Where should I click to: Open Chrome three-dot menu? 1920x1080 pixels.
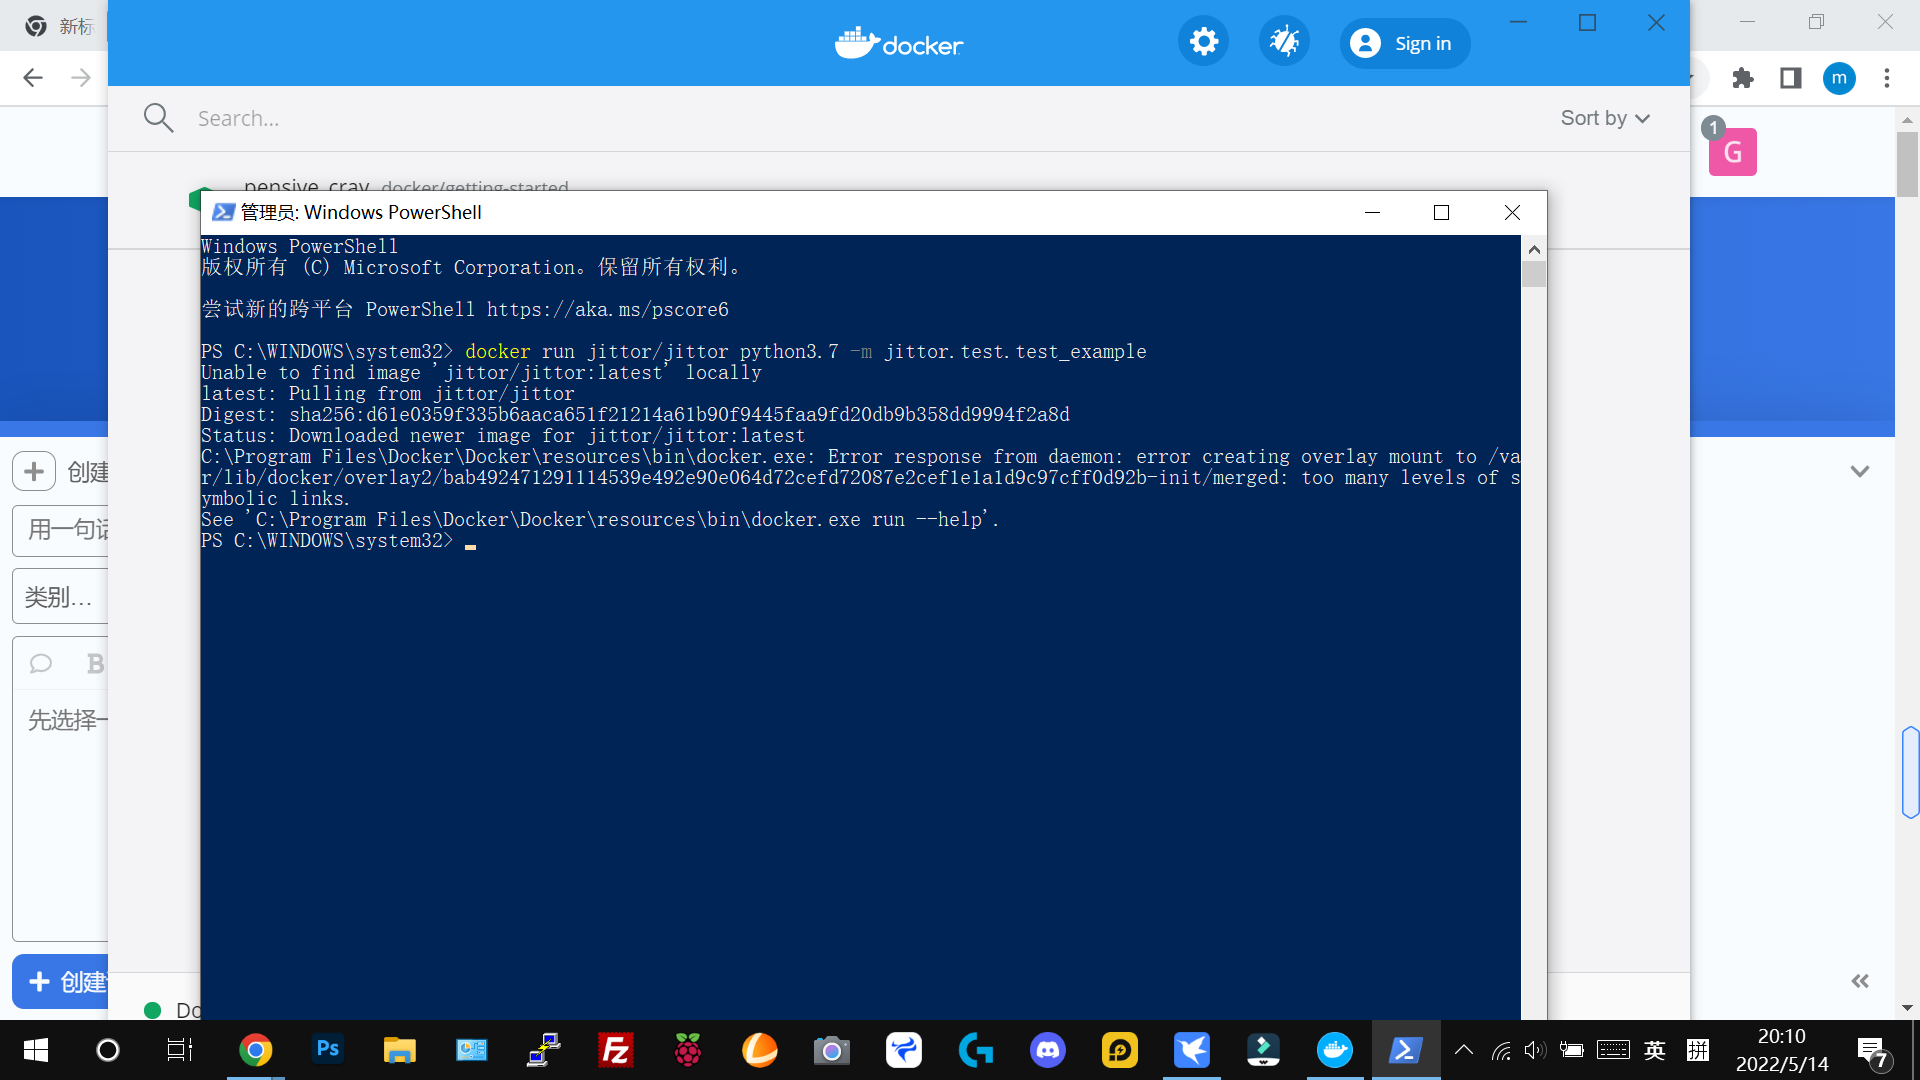1887,78
